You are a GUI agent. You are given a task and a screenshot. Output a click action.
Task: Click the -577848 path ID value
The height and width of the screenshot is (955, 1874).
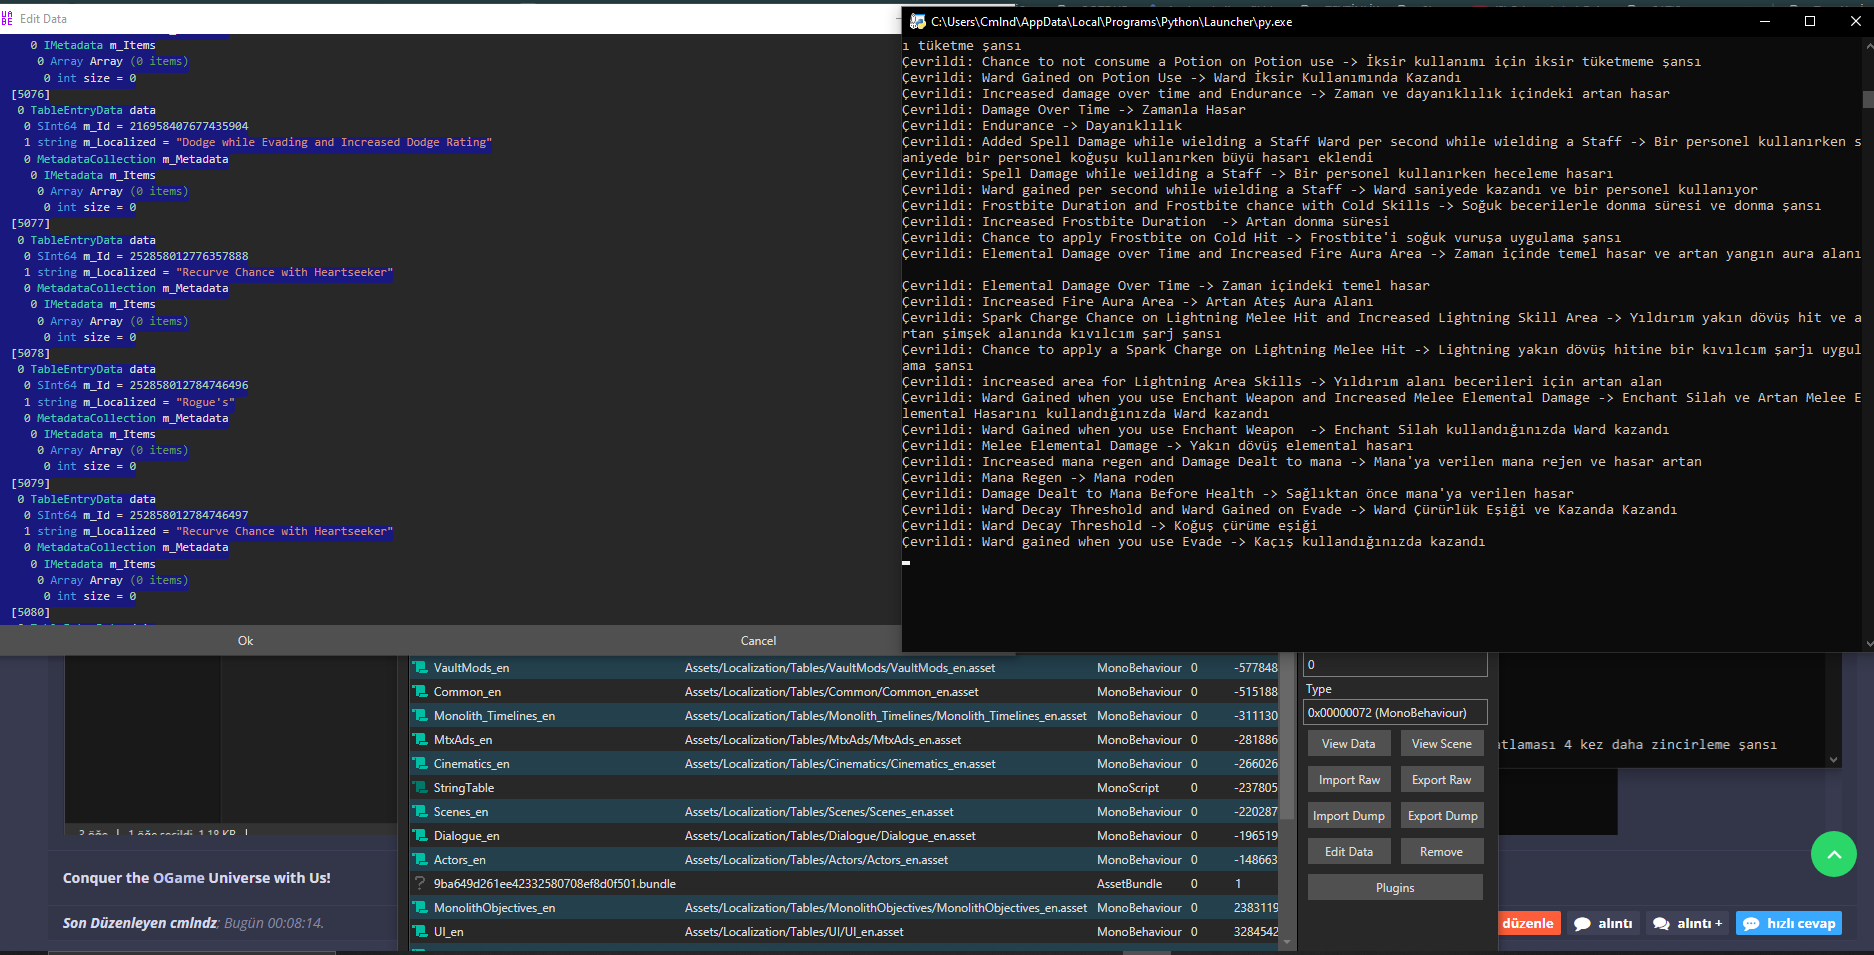pyautogui.click(x=1255, y=668)
